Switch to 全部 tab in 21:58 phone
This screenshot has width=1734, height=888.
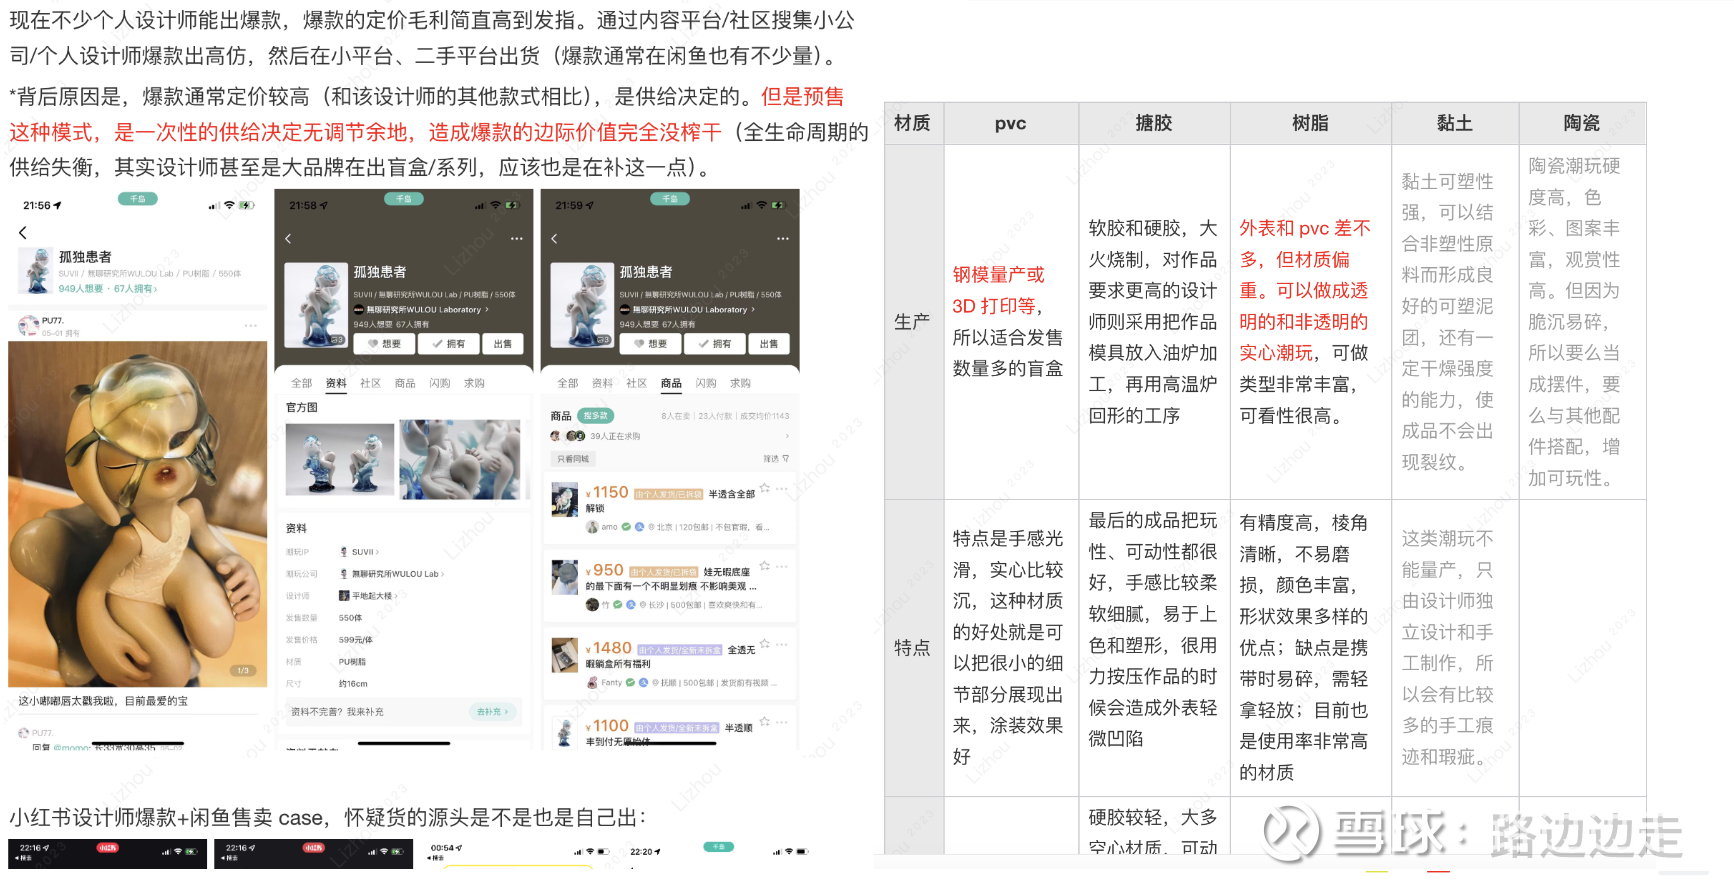coord(301,383)
